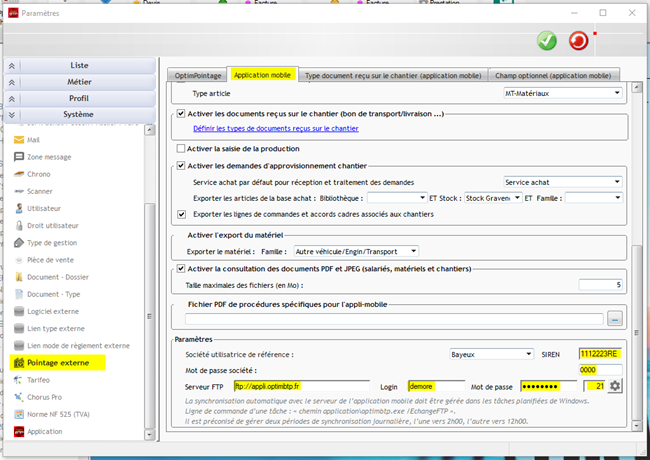
Task: Click the FTP settings gear icon
Action: tap(616, 387)
